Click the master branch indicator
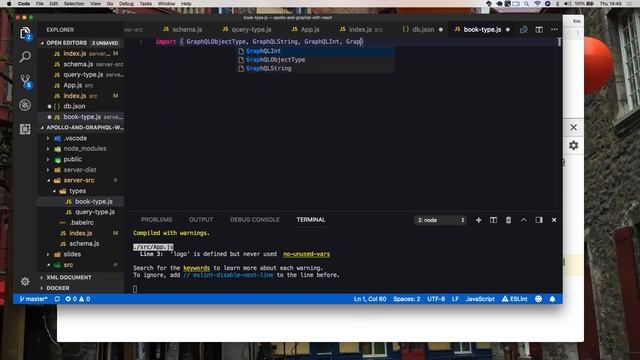Viewport: 640px width, 360px height. coord(33,299)
